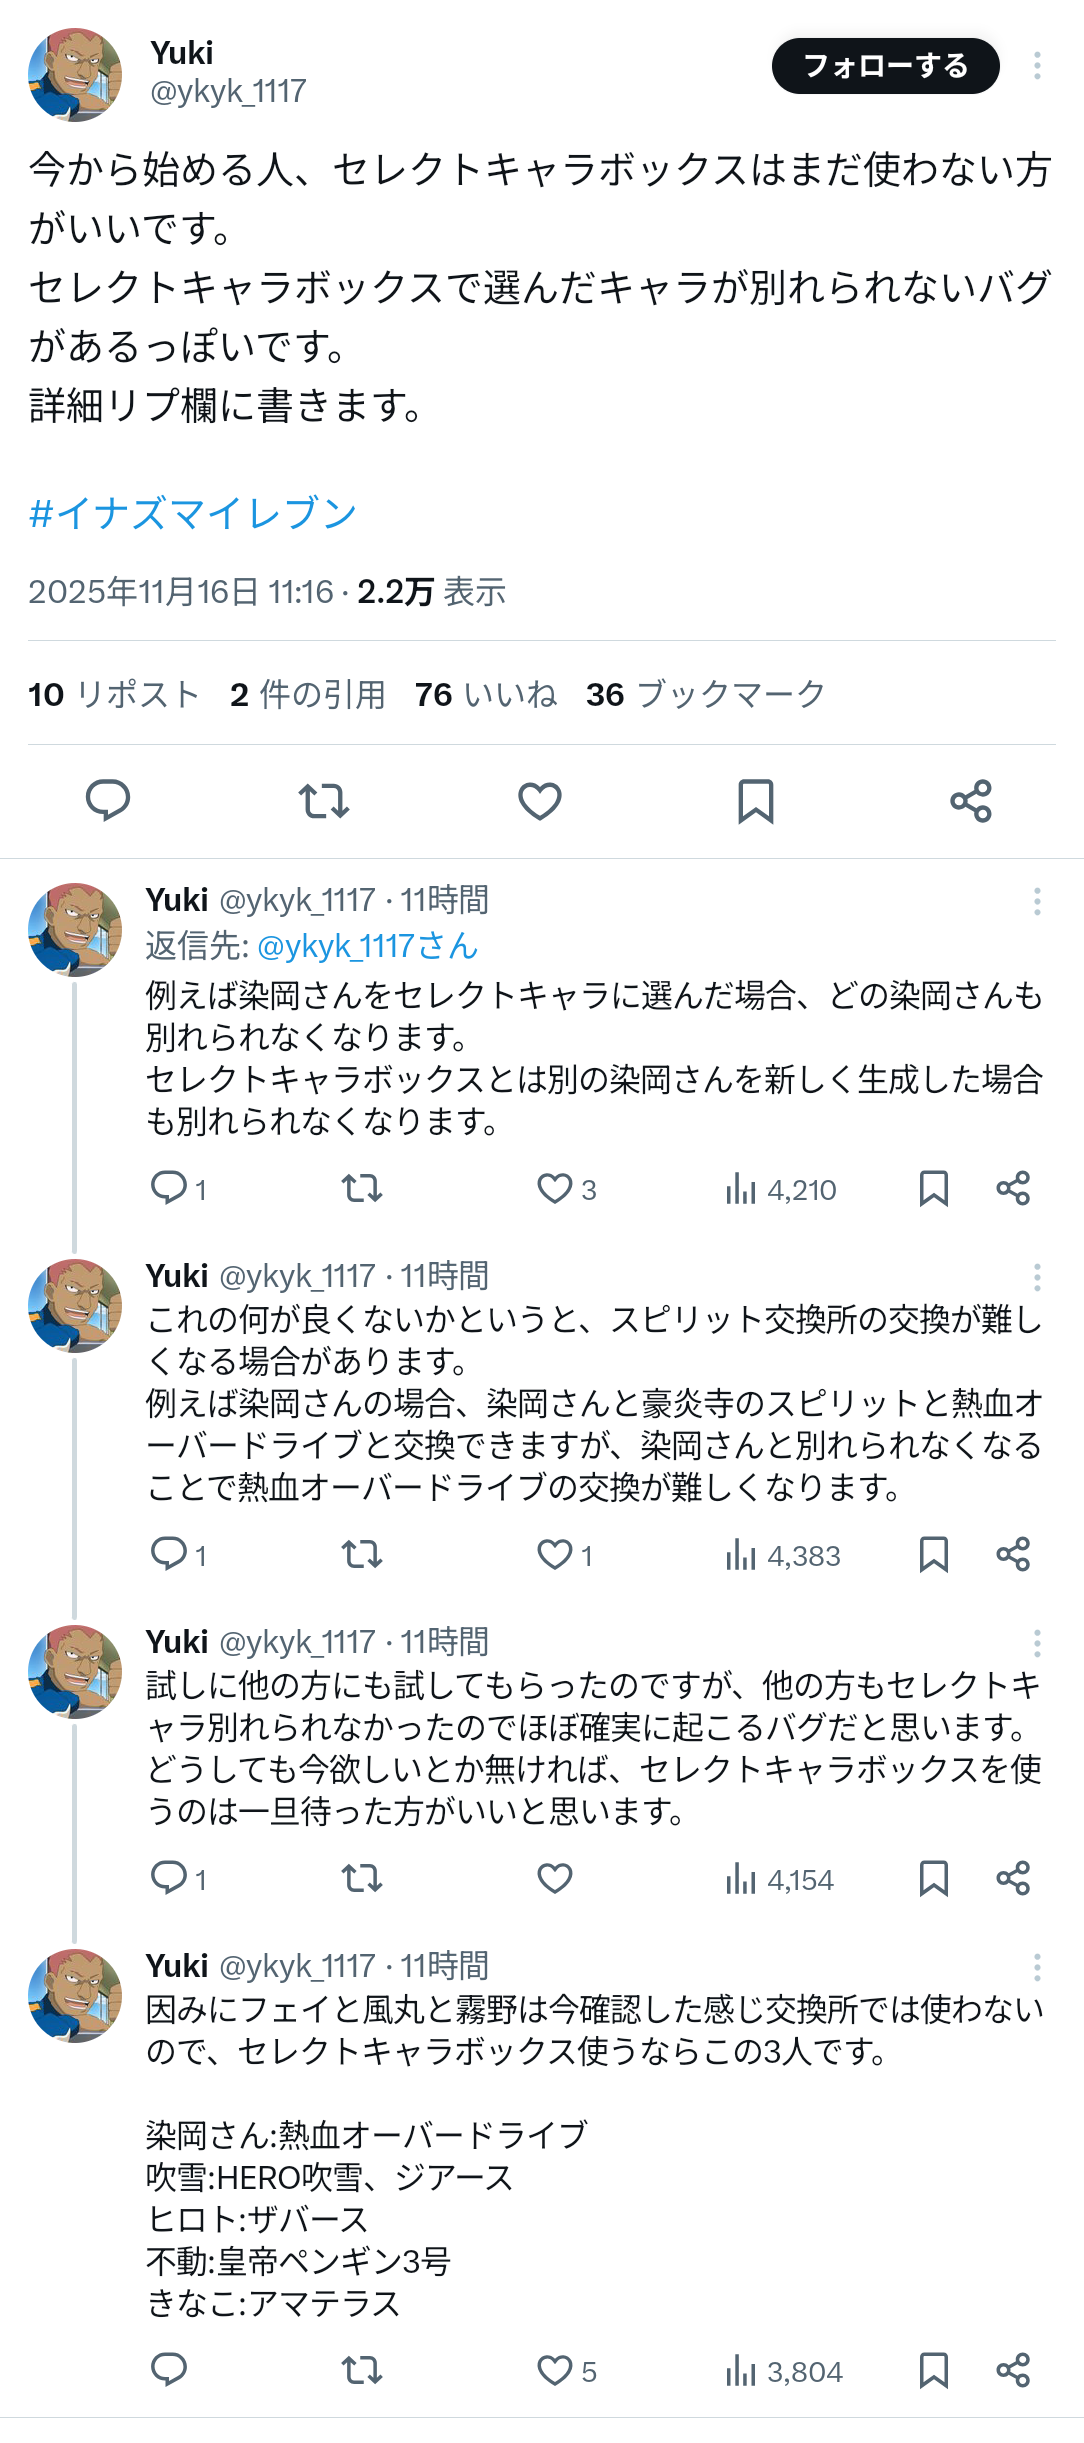The height and width of the screenshot is (2443, 1084).
Task: Open more options on the last reply
Action: click(1037, 1967)
